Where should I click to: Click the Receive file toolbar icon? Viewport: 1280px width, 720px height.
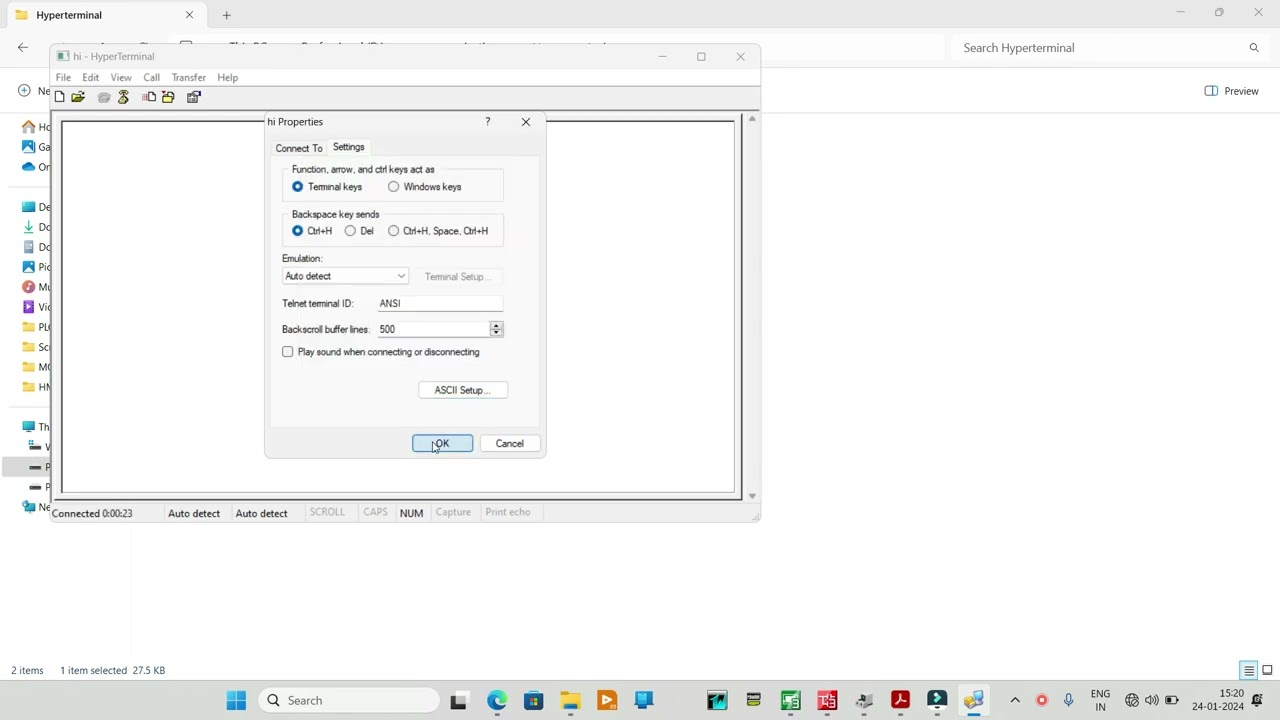[168, 97]
